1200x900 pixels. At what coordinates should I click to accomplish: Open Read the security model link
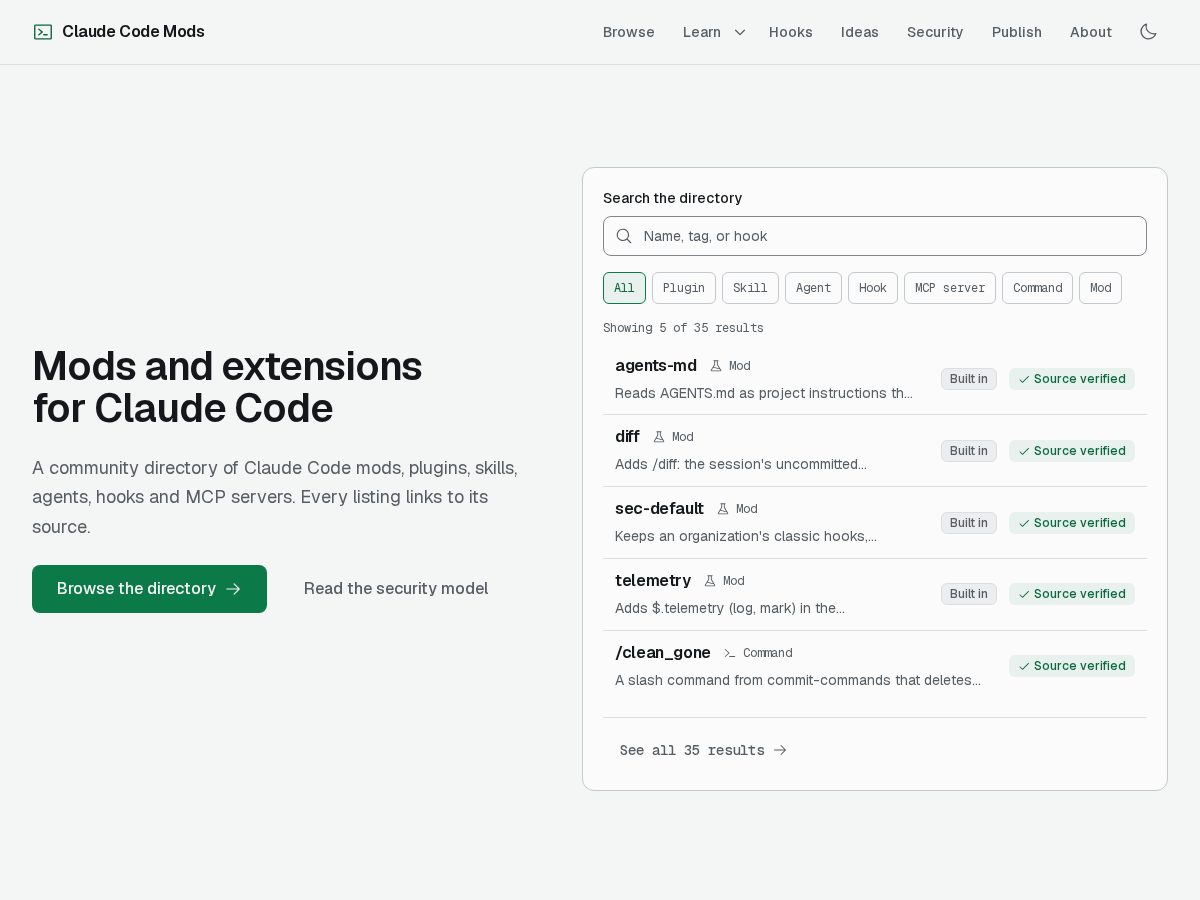click(396, 589)
